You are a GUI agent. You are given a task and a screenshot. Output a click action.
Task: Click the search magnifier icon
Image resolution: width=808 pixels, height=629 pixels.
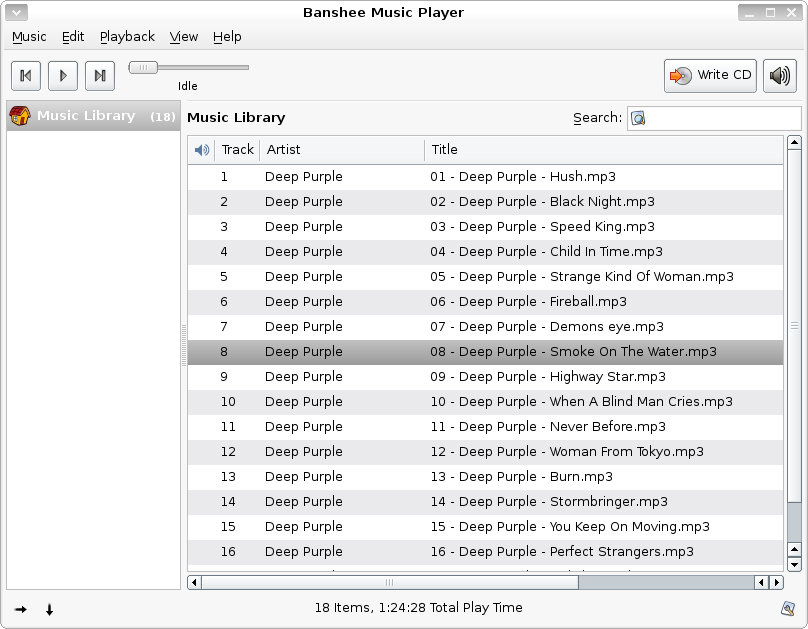[638, 118]
